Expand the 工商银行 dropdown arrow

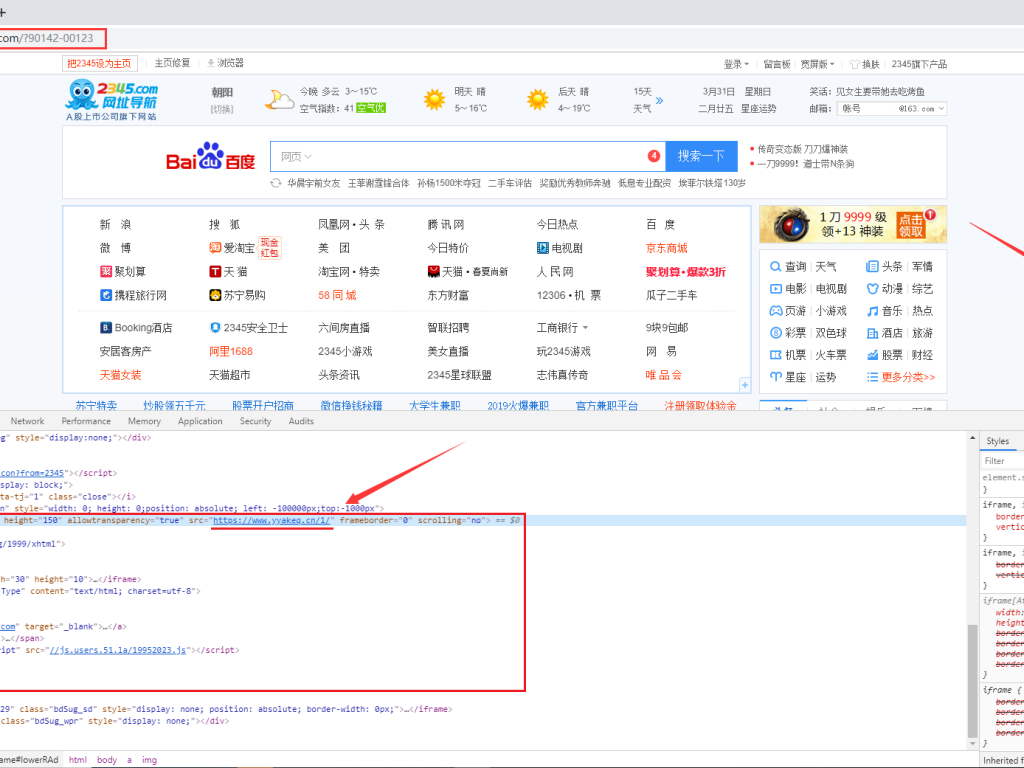click(x=585, y=328)
